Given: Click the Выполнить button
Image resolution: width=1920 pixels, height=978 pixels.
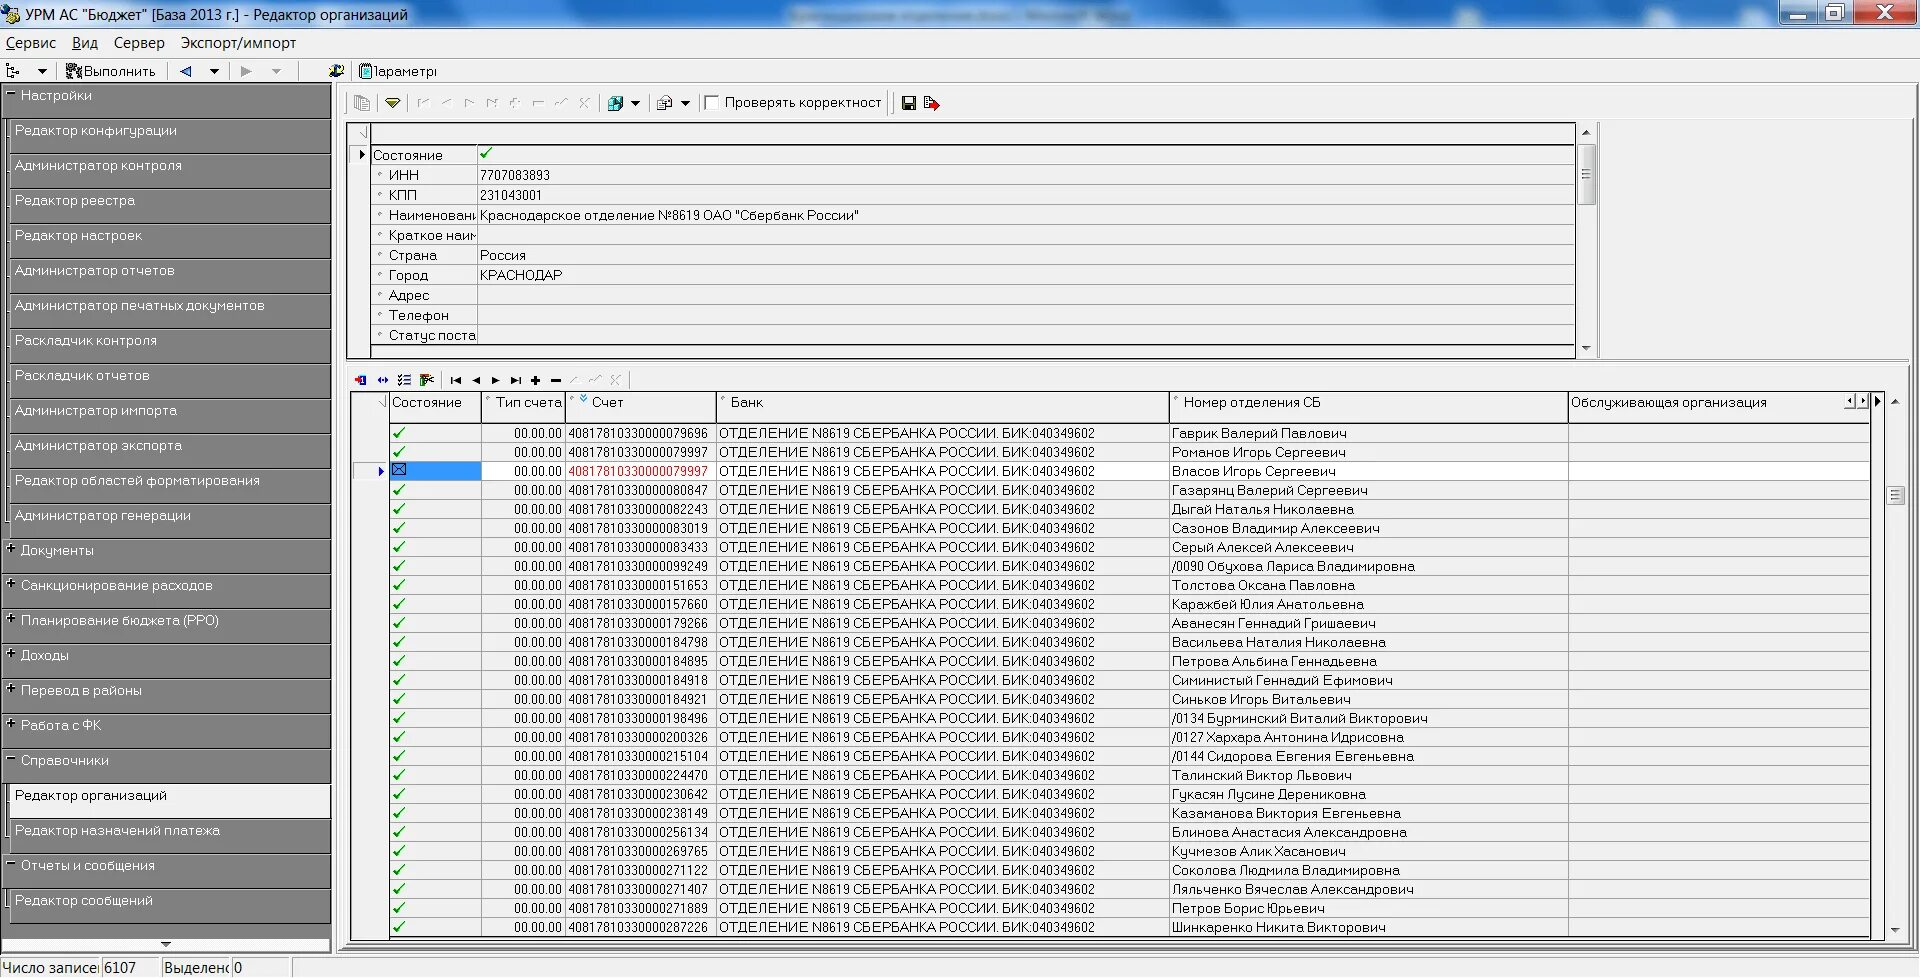Looking at the screenshot, I should [111, 71].
